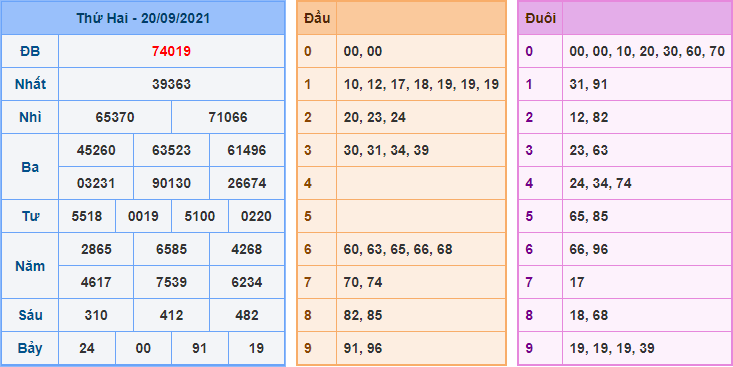Click Đuôi row 5 values "65, 85"
This screenshot has height=367, width=733.
click(x=589, y=216)
